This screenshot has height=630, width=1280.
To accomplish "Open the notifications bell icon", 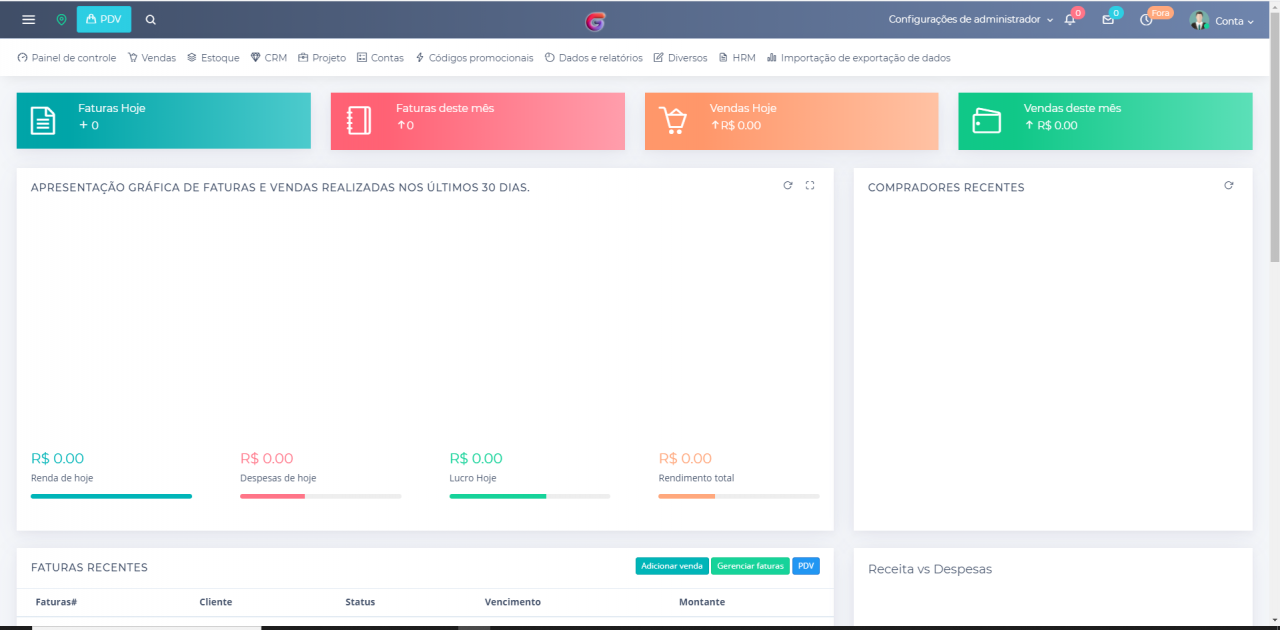I will point(1070,20).
